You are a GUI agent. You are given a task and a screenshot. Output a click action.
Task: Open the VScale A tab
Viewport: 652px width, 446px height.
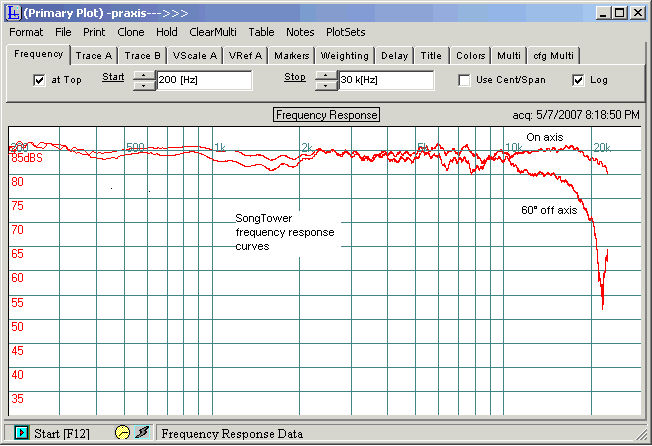194,55
